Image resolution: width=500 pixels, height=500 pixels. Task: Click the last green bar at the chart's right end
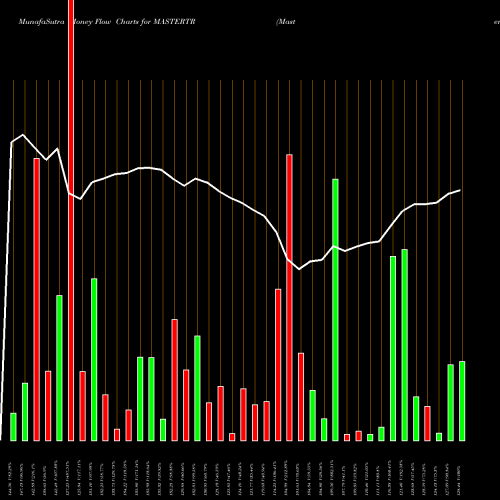pos(462,401)
